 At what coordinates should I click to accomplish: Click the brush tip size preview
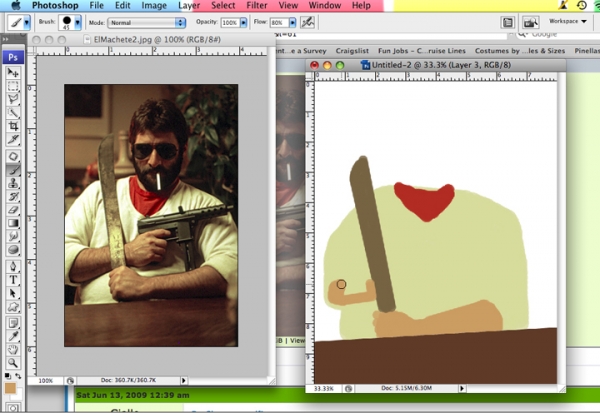pos(67,23)
